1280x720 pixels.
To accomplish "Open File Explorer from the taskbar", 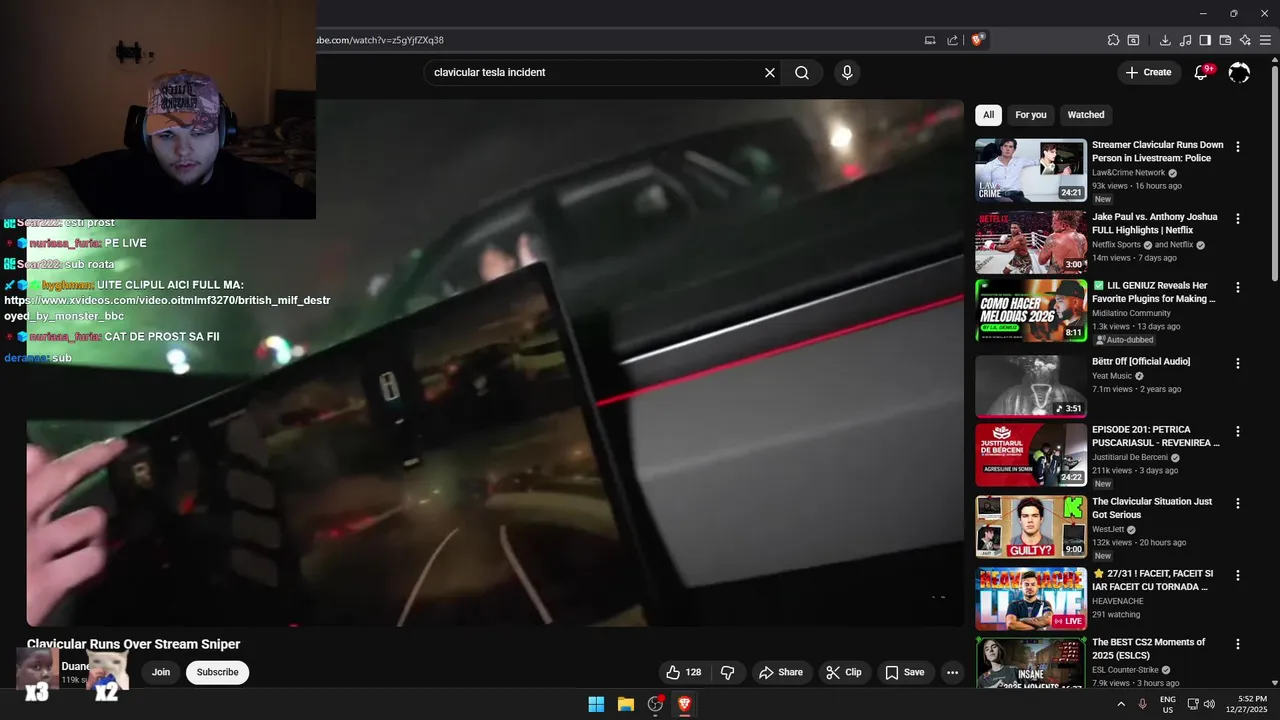I will click(626, 704).
